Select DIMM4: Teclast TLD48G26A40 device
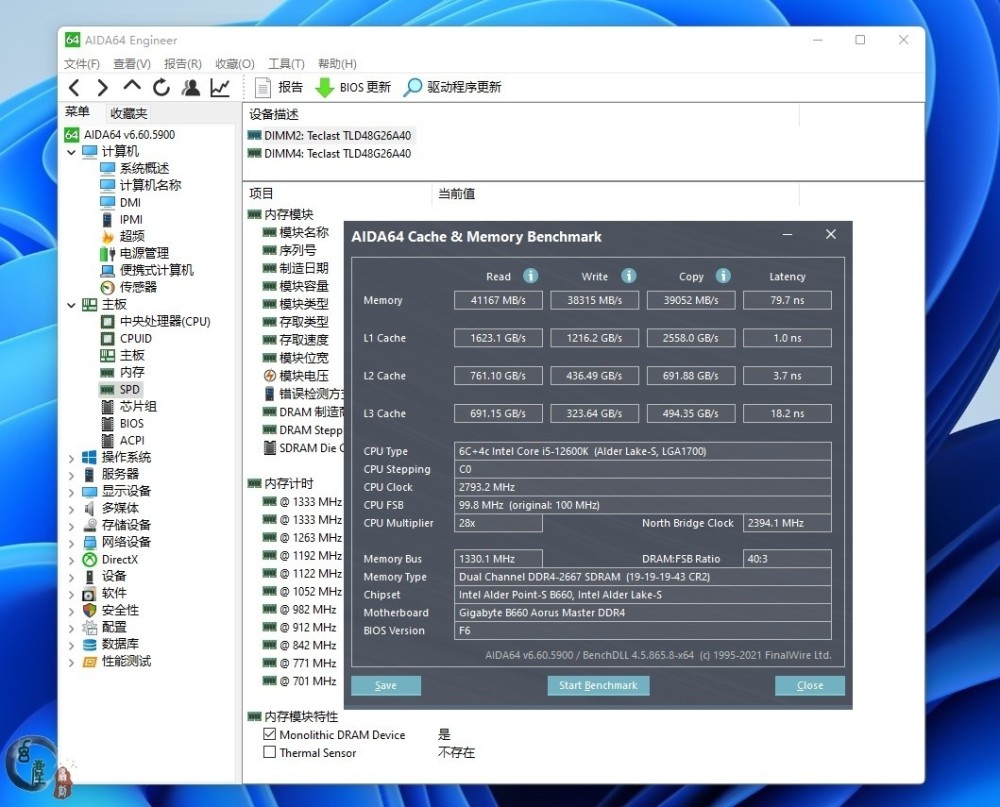 337,154
